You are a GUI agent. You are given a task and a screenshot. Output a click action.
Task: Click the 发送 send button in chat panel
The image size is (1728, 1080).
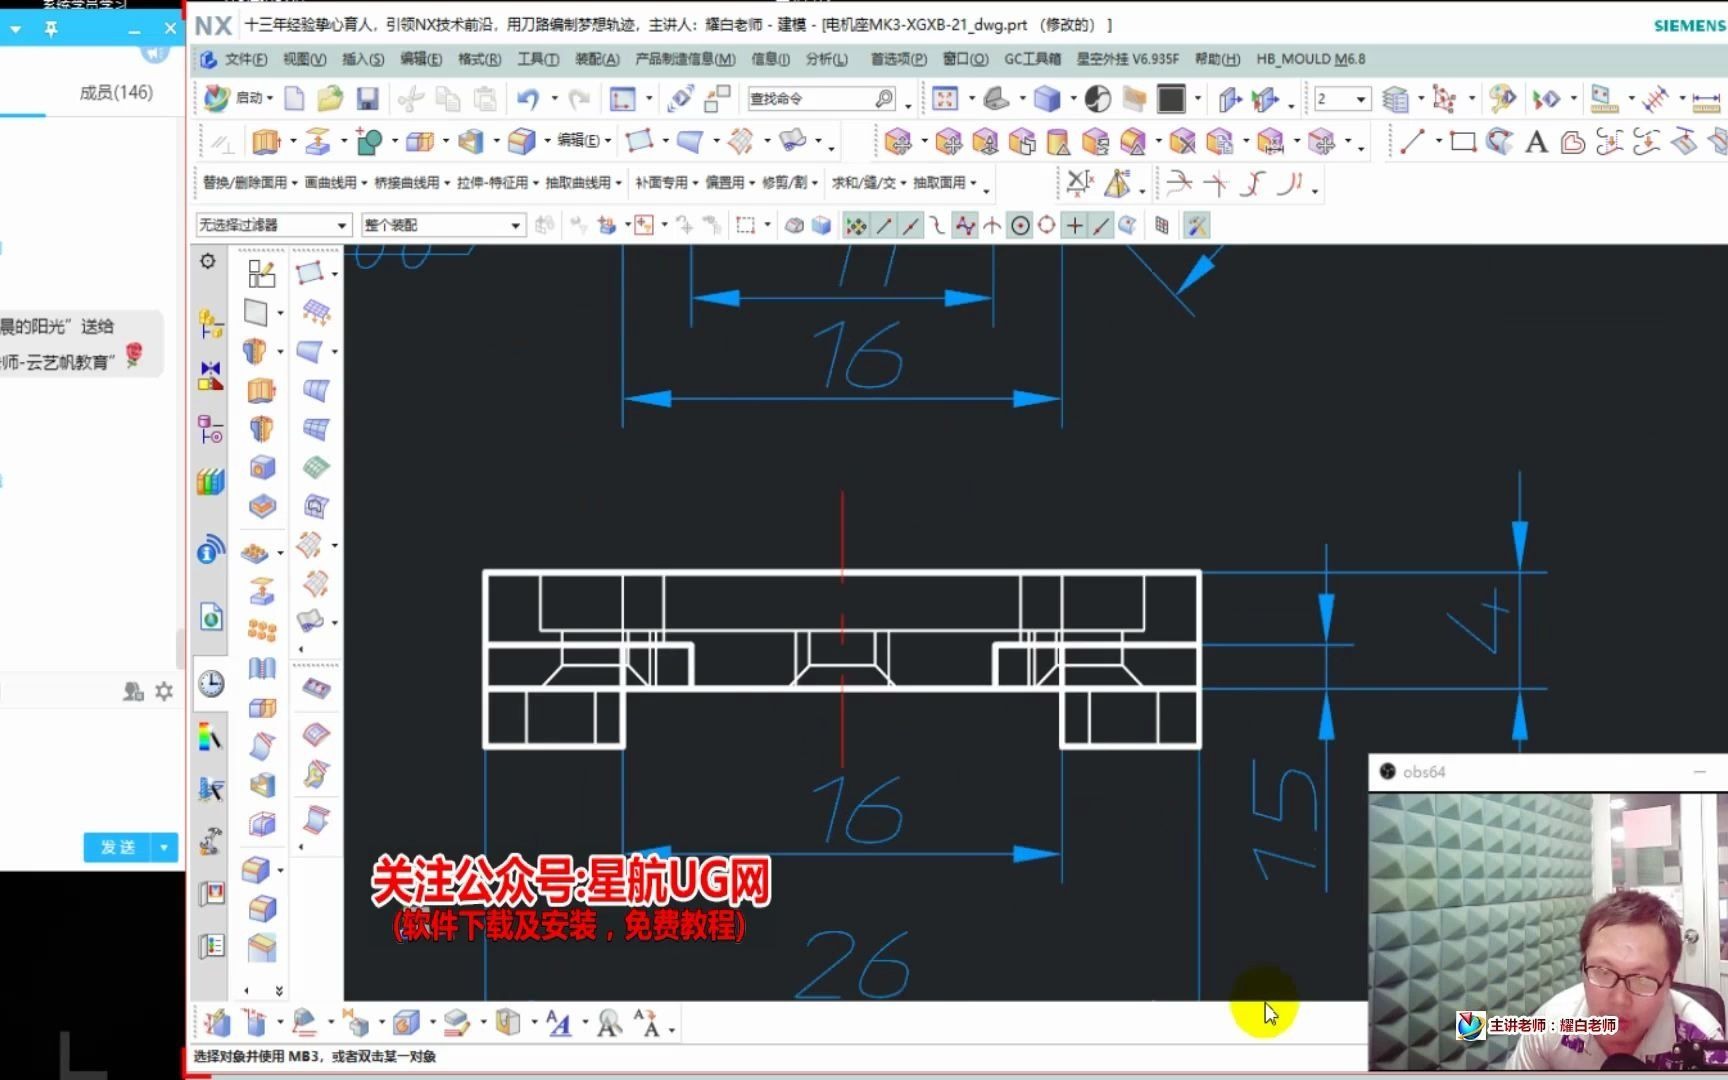(117, 847)
